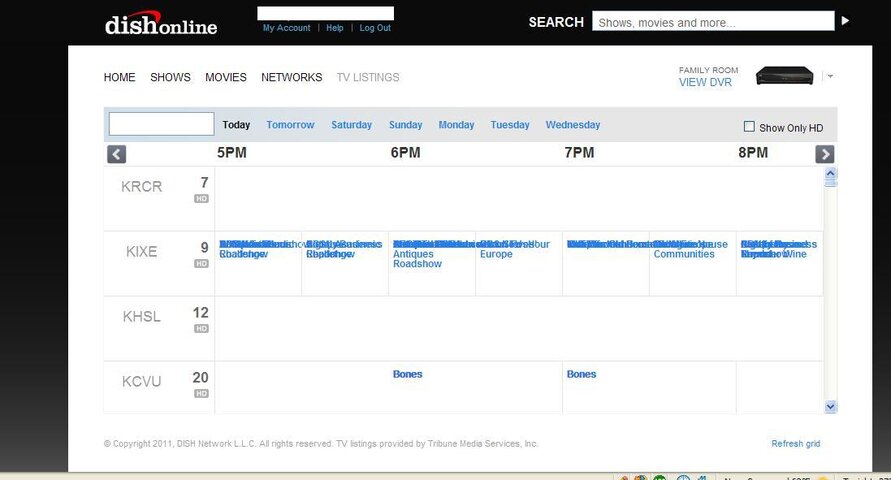891x480 pixels.
Task: Click the 6PM time header
Action: [x=405, y=153]
